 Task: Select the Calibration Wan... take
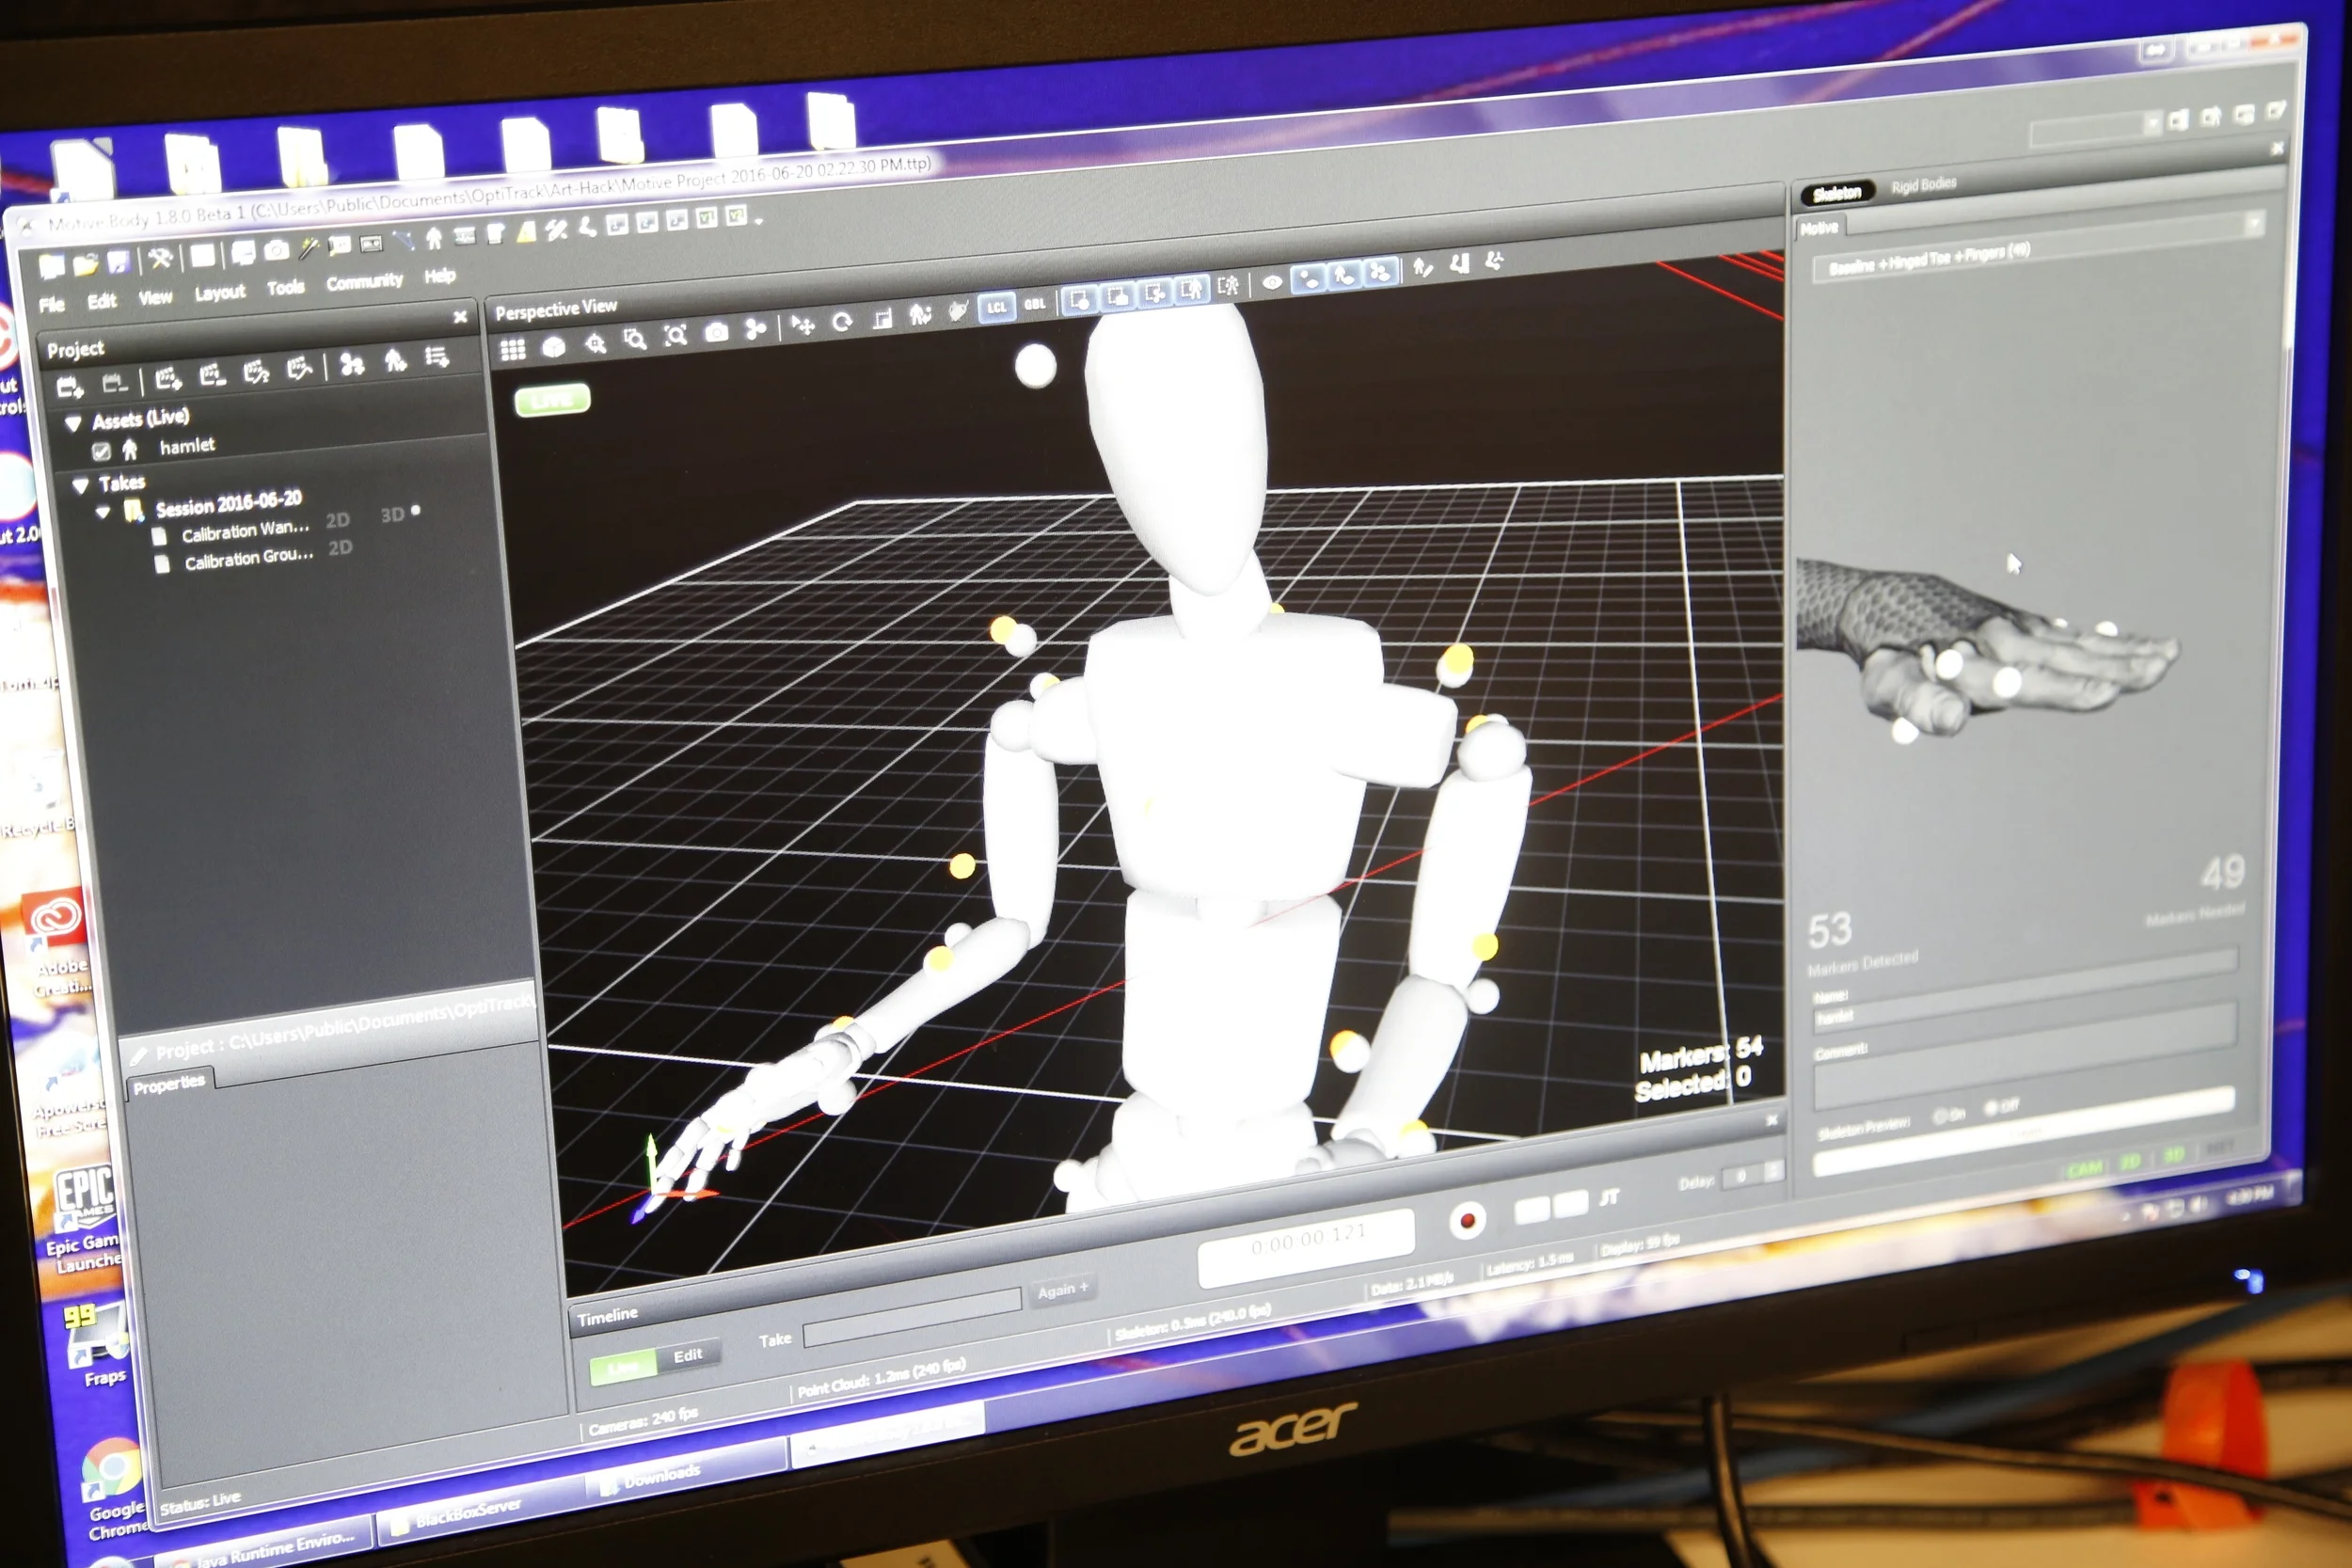(245, 531)
